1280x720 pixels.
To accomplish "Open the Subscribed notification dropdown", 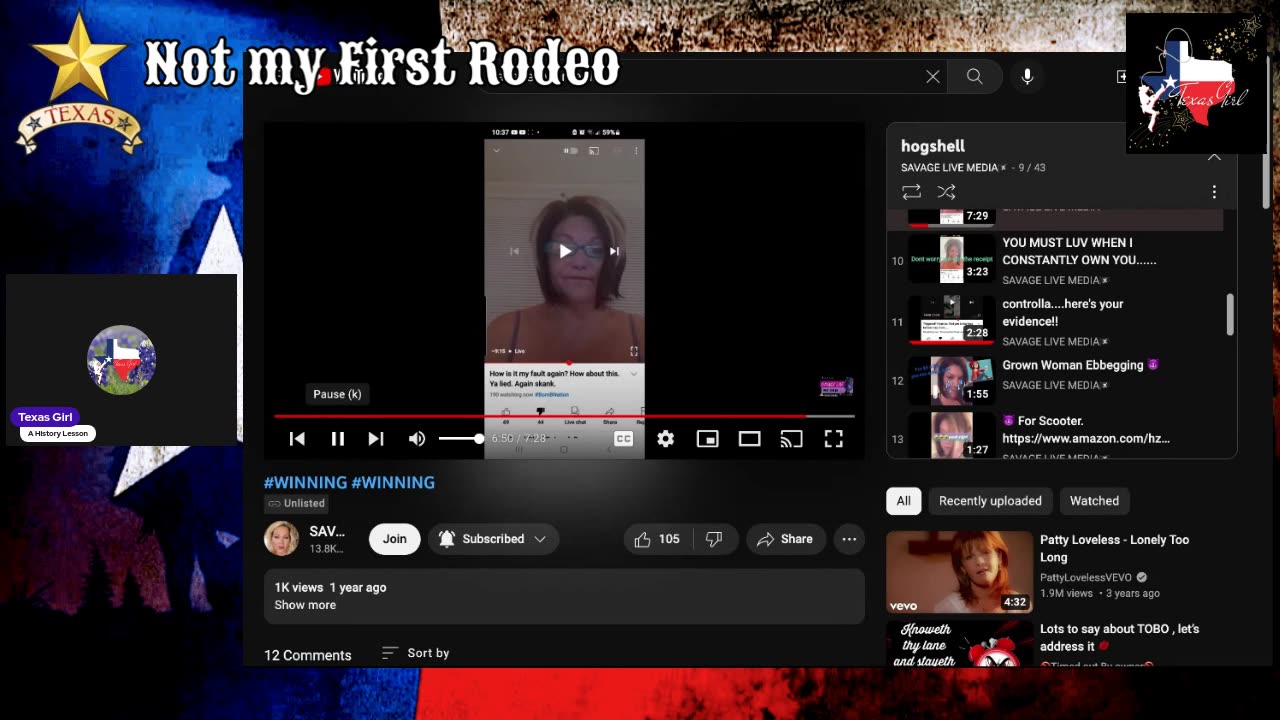I will (492, 539).
